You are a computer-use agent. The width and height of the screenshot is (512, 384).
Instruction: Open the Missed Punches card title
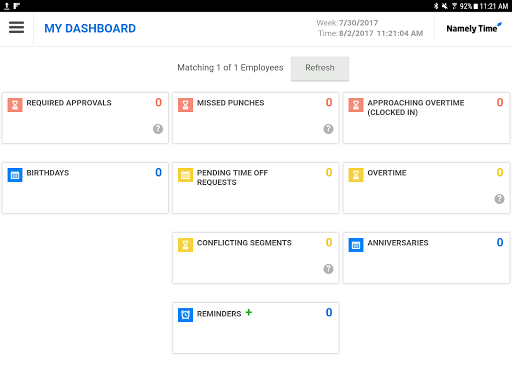231,103
